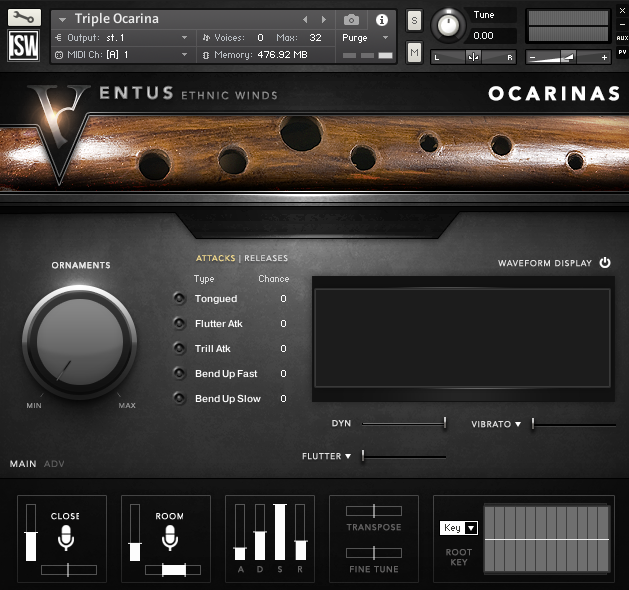This screenshot has width=629, height=590.
Task: Solo the instrument with S button
Action: (414, 20)
